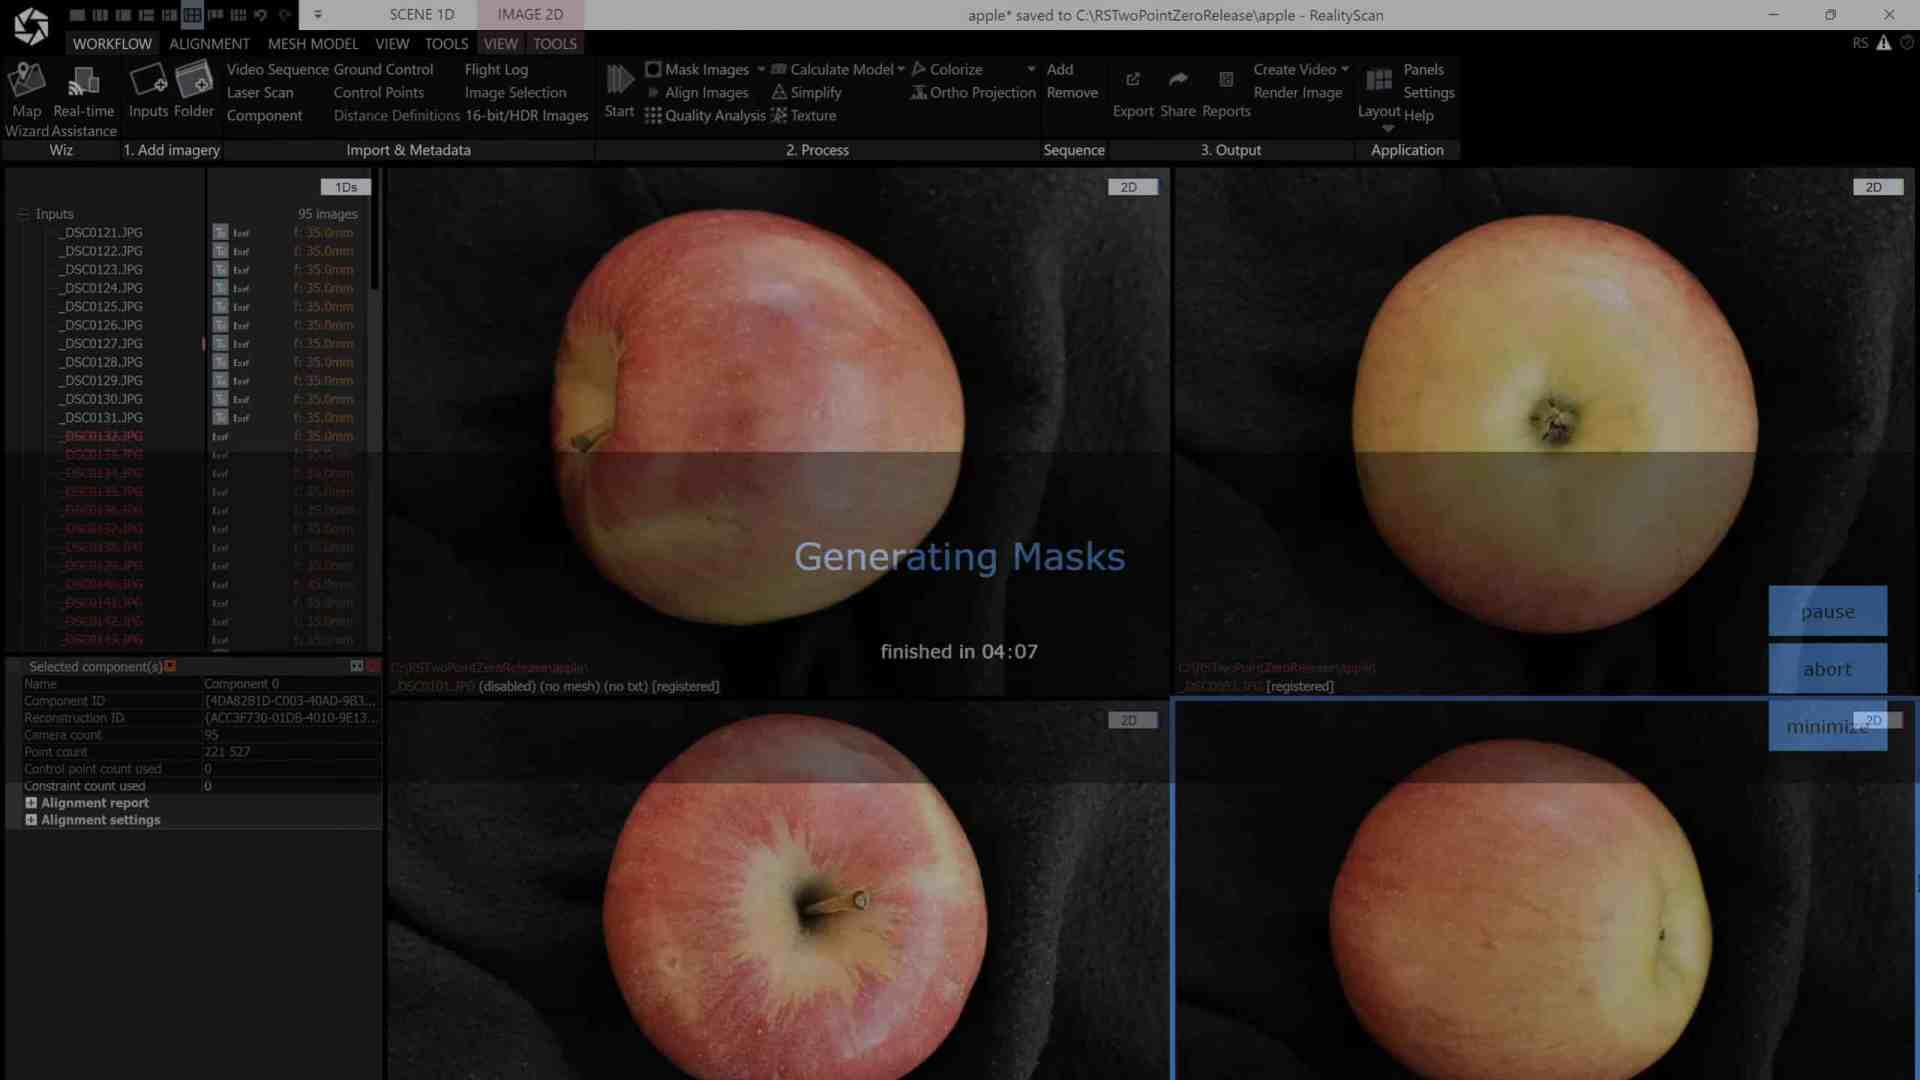Expand the Create Video dropdown
The width and height of the screenshot is (1920, 1080).
(1345, 69)
